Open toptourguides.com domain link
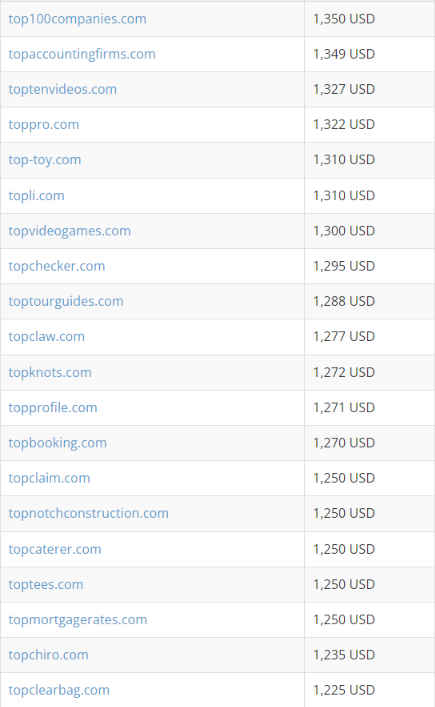Viewport: 435px width, 707px height. (x=66, y=301)
